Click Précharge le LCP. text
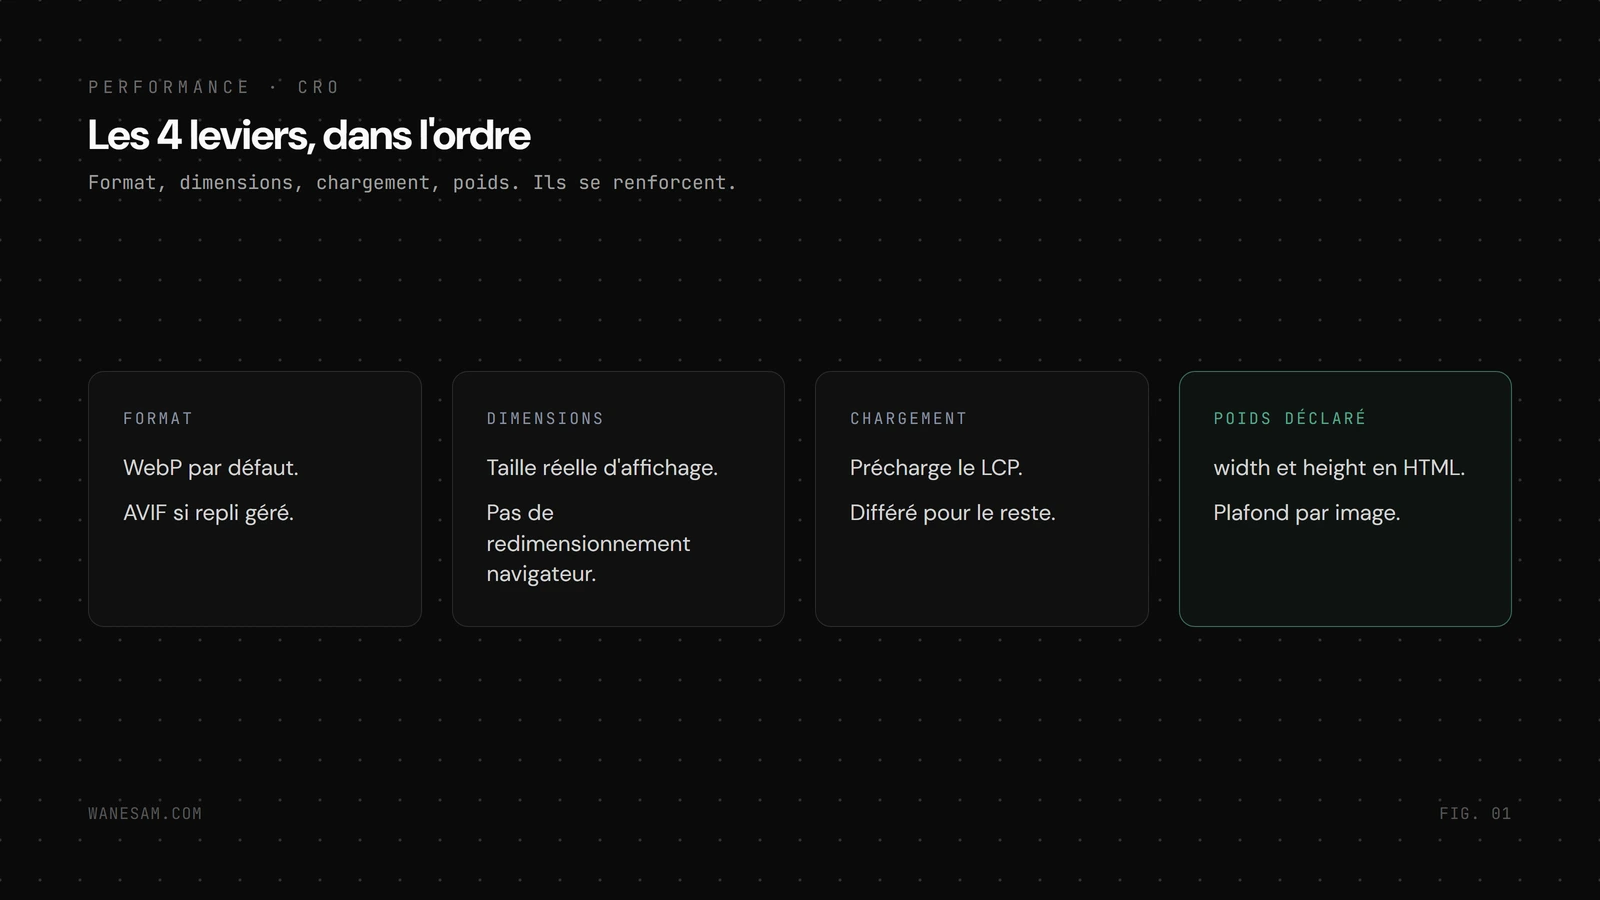1600x900 pixels. click(x=936, y=468)
